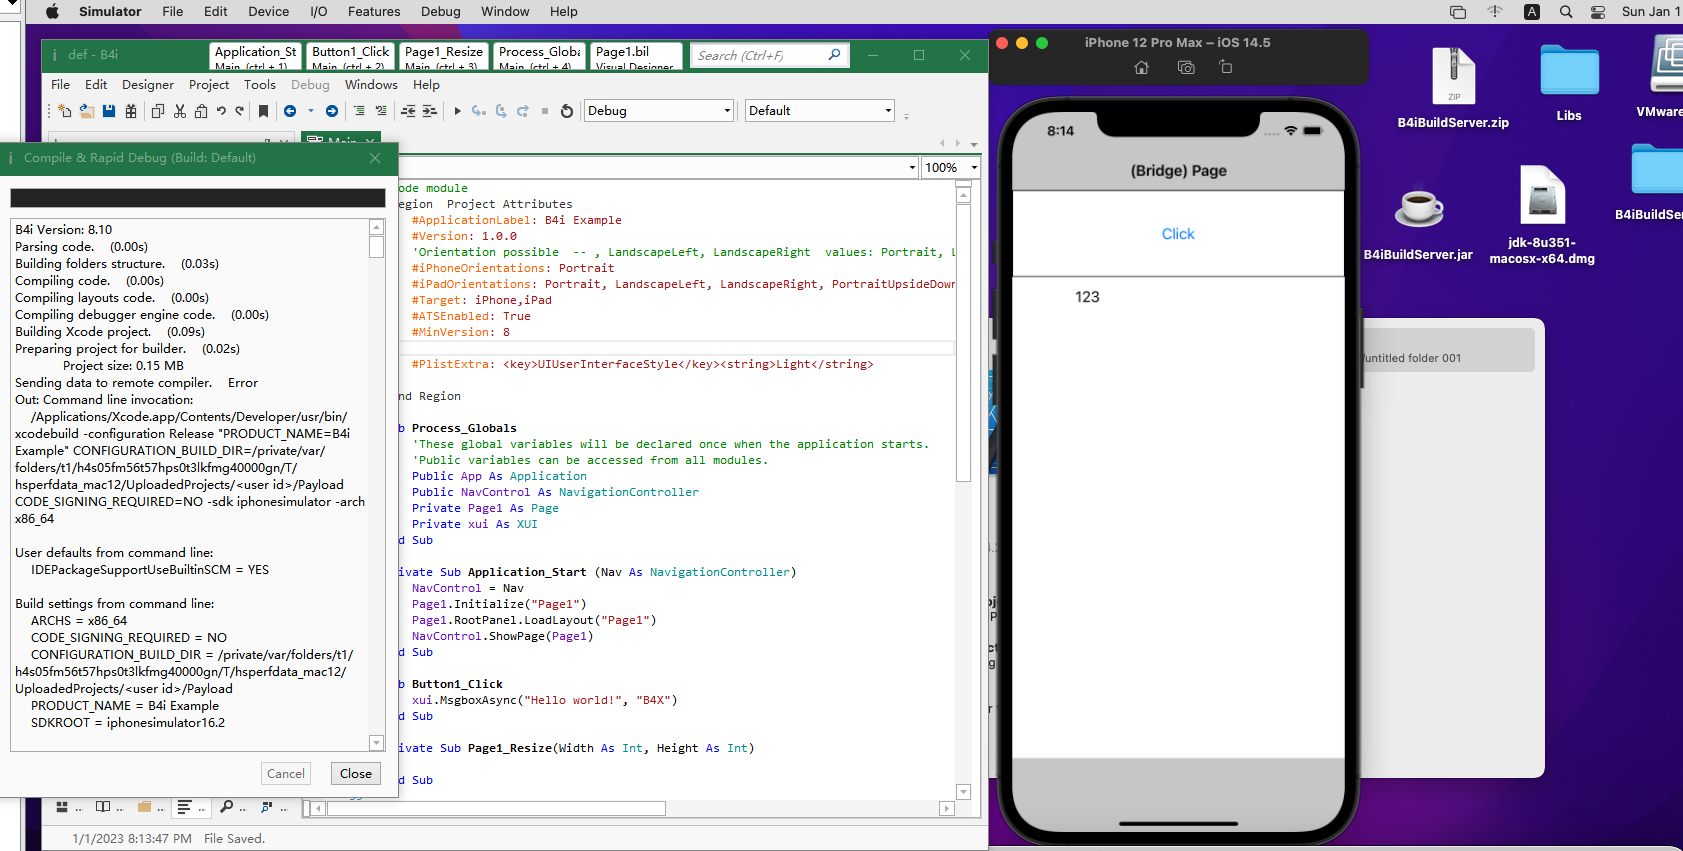This screenshot has height=851, width=1683.
Task: Decrease indent with the outdent icon
Action: pos(408,111)
